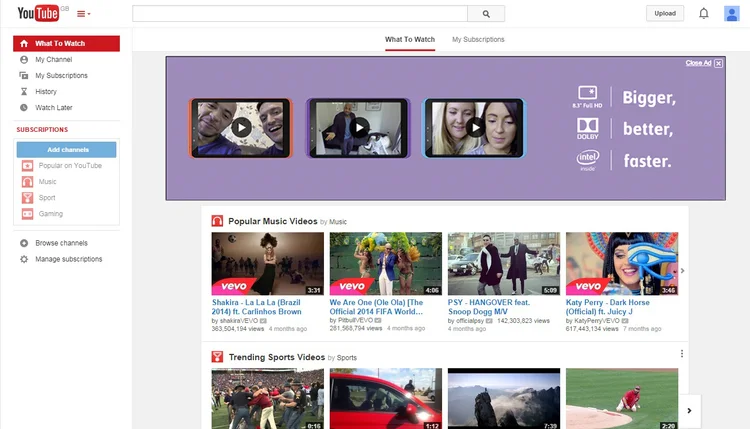Viewport: 750px width, 429px height.
Task: Open the Shakira La La La thumbnail
Action: (267, 264)
